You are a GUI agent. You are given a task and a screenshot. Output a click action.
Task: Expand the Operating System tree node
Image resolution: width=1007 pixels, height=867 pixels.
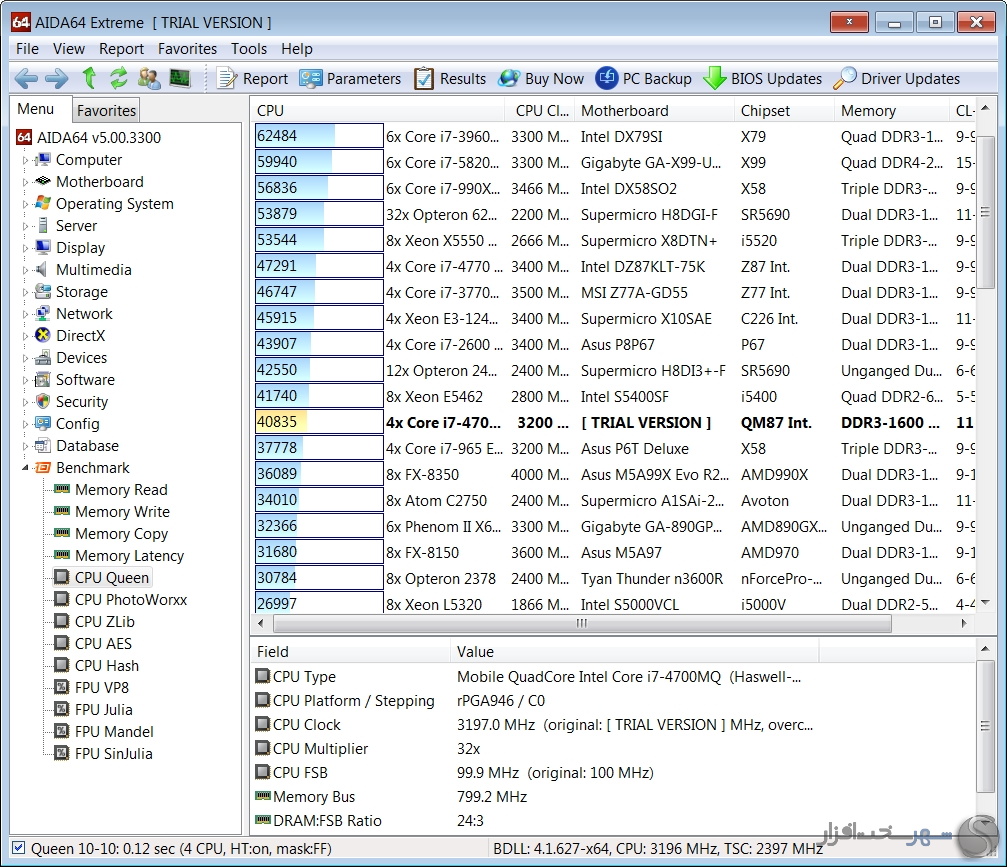click(x=25, y=204)
